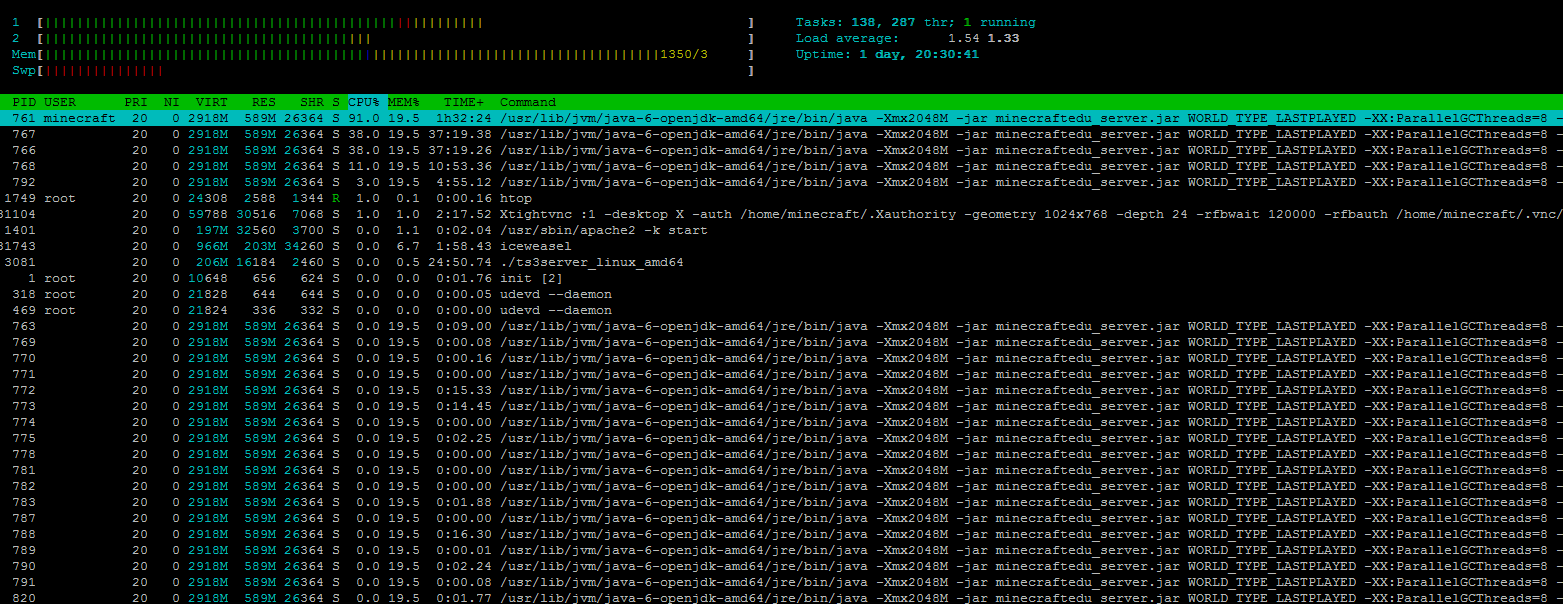This screenshot has width=1563, height=604.
Task: Select the java thread row PID 769
Action: coord(781,342)
